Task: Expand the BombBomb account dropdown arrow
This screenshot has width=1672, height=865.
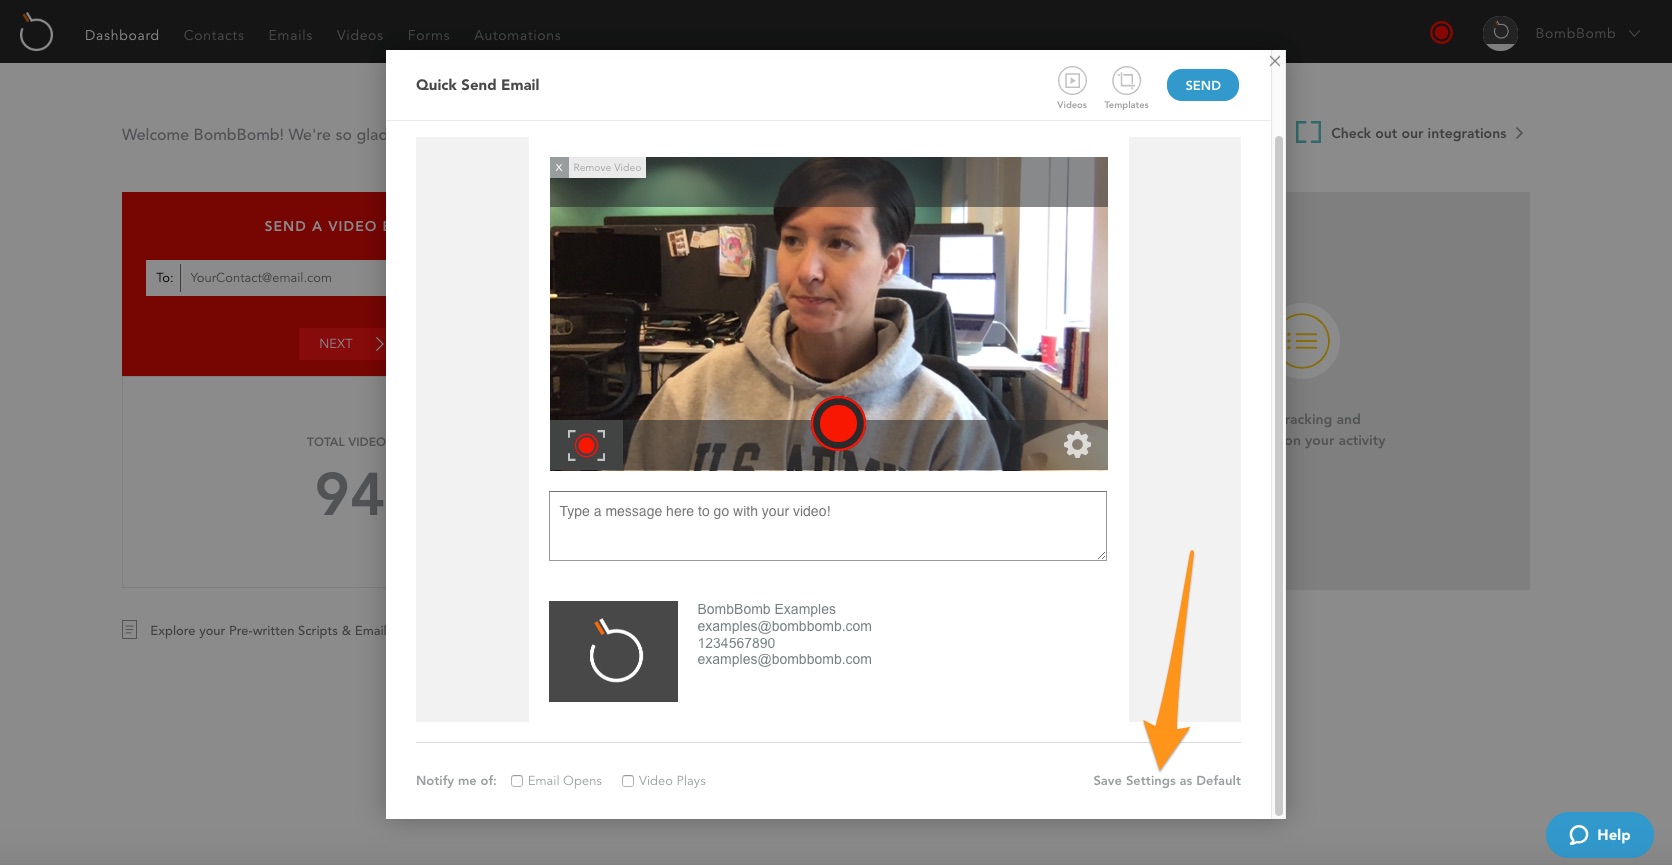Action: point(1634,33)
